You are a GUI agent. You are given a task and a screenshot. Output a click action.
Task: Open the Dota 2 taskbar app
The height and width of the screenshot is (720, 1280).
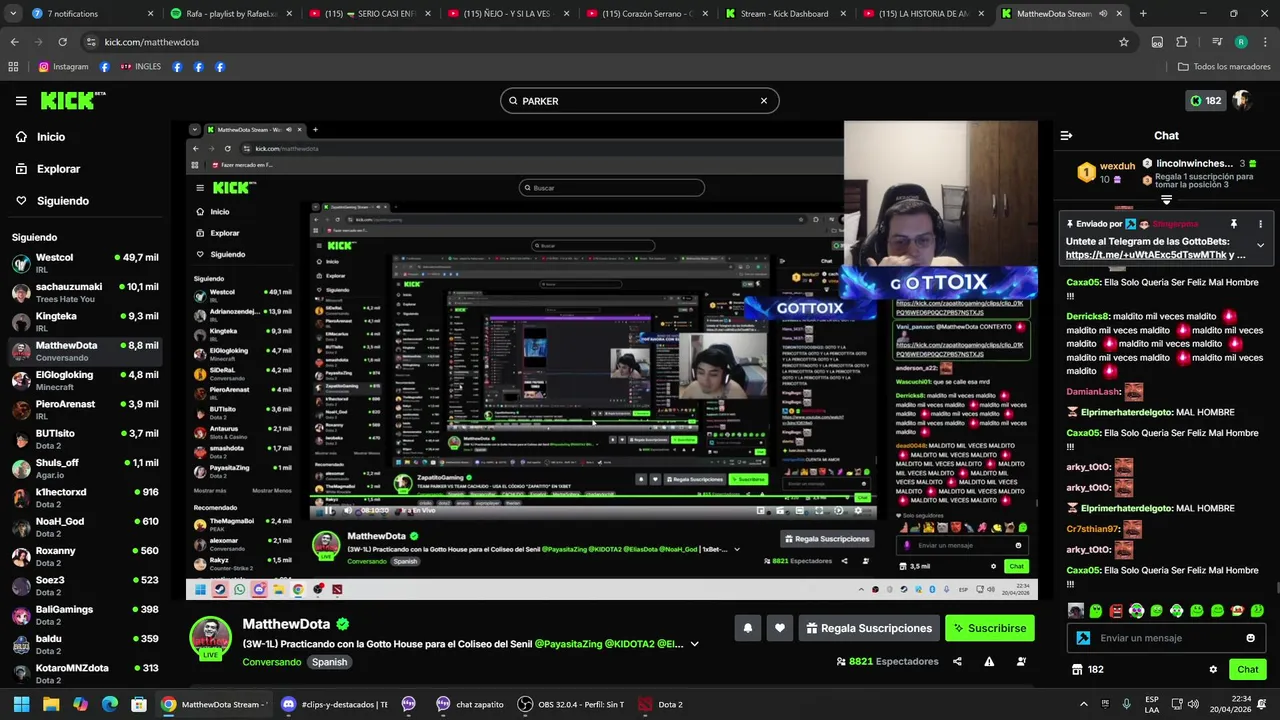[661, 704]
